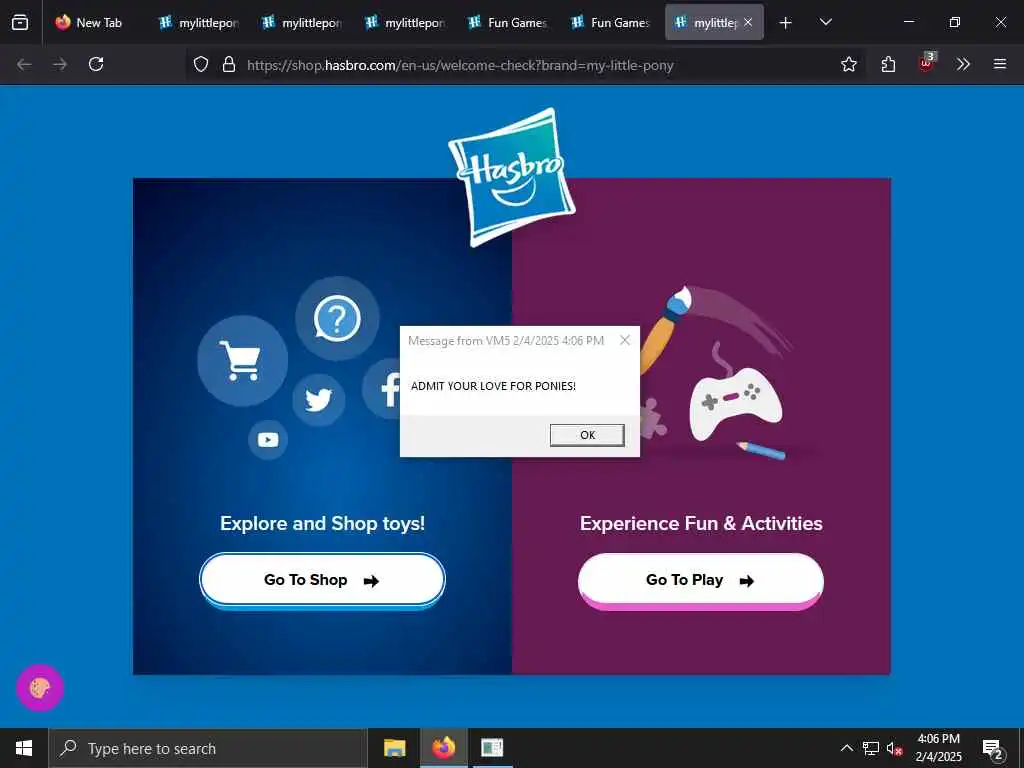Image resolution: width=1024 pixels, height=768 pixels.
Task: Click the game controller illustration
Action: point(736,404)
